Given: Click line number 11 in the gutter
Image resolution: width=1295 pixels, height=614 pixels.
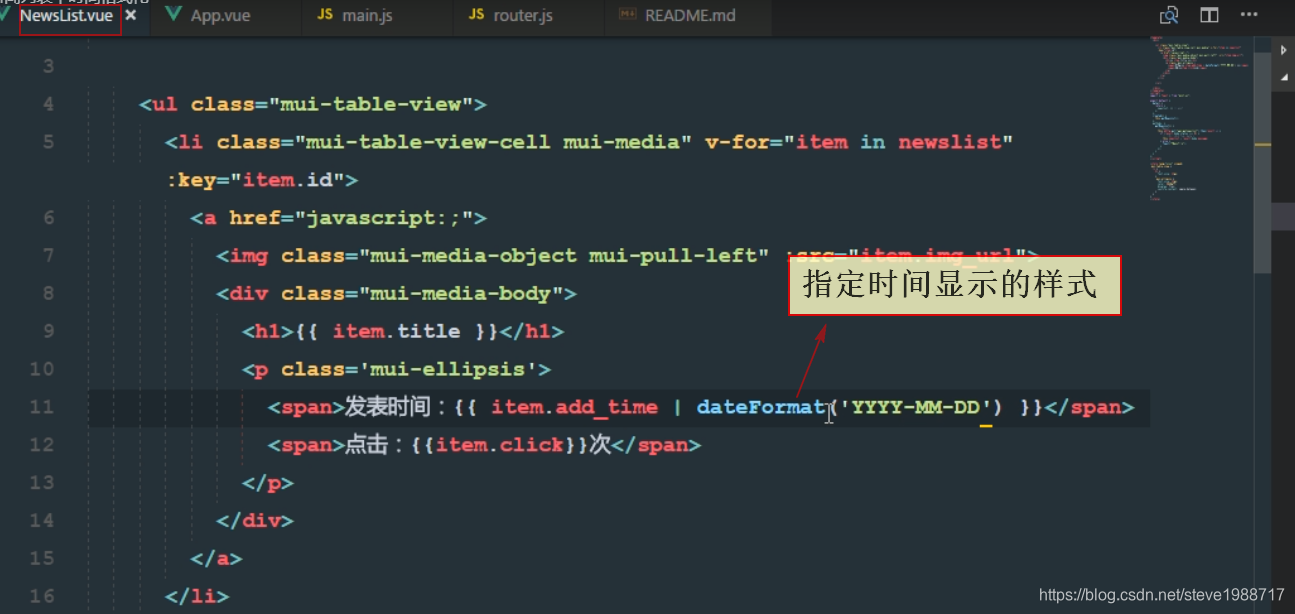Looking at the screenshot, I should 42,407.
